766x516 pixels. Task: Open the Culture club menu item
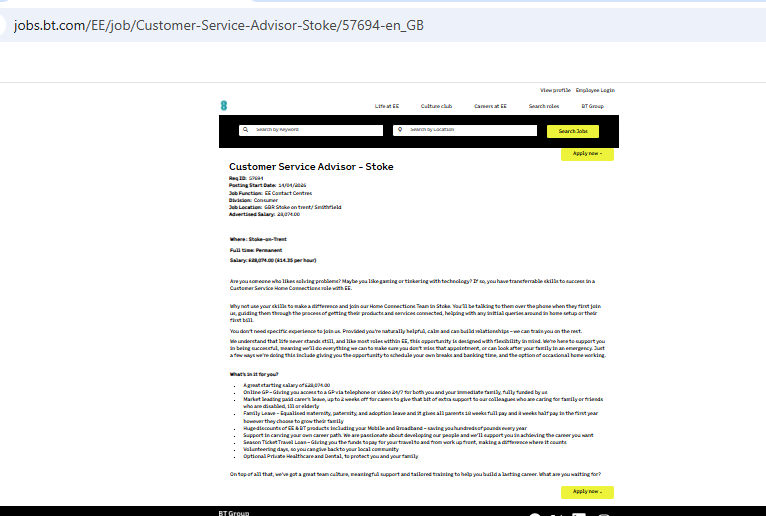pyautogui.click(x=436, y=106)
